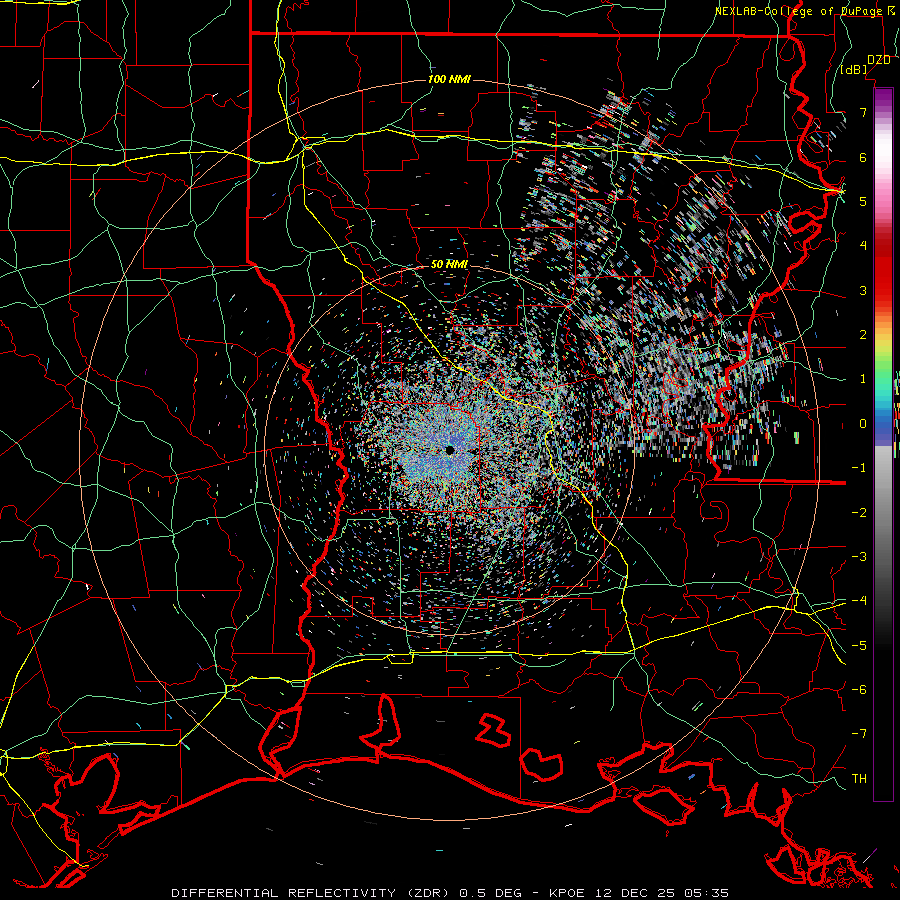Click the positive "3" scale value
Image resolution: width=900 pixels, height=900 pixels.
coord(863,290)
